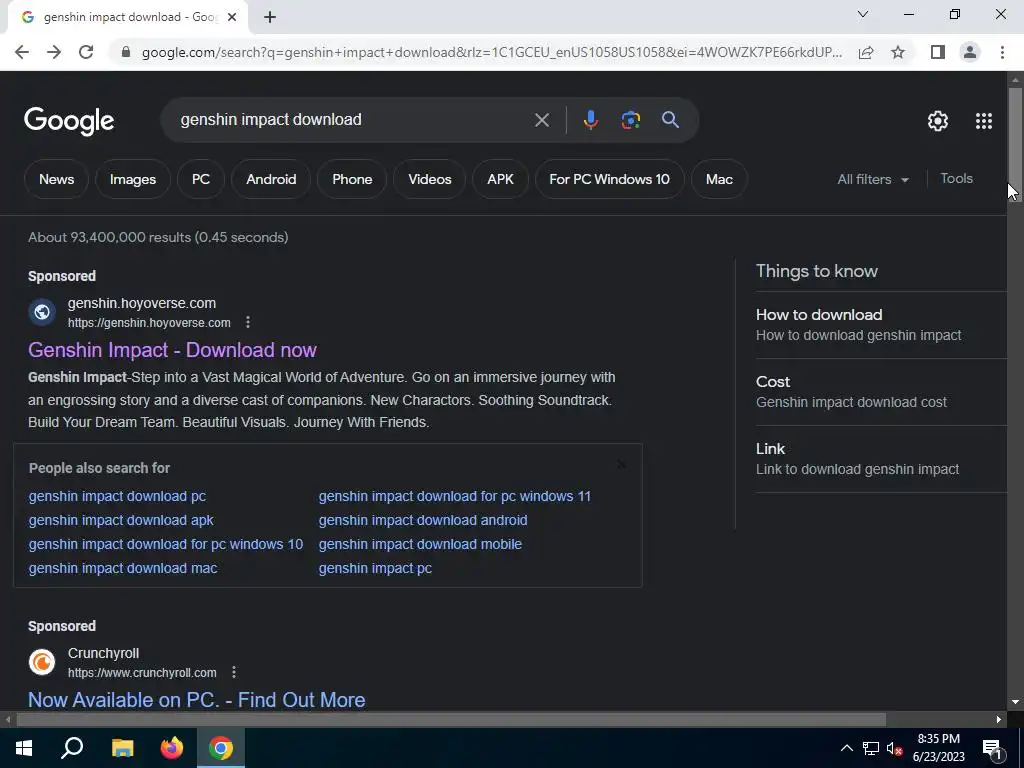Open the Chrome three-dot menu
This screenshot has height=768, width=1024.
click(x=1002, y=52)
